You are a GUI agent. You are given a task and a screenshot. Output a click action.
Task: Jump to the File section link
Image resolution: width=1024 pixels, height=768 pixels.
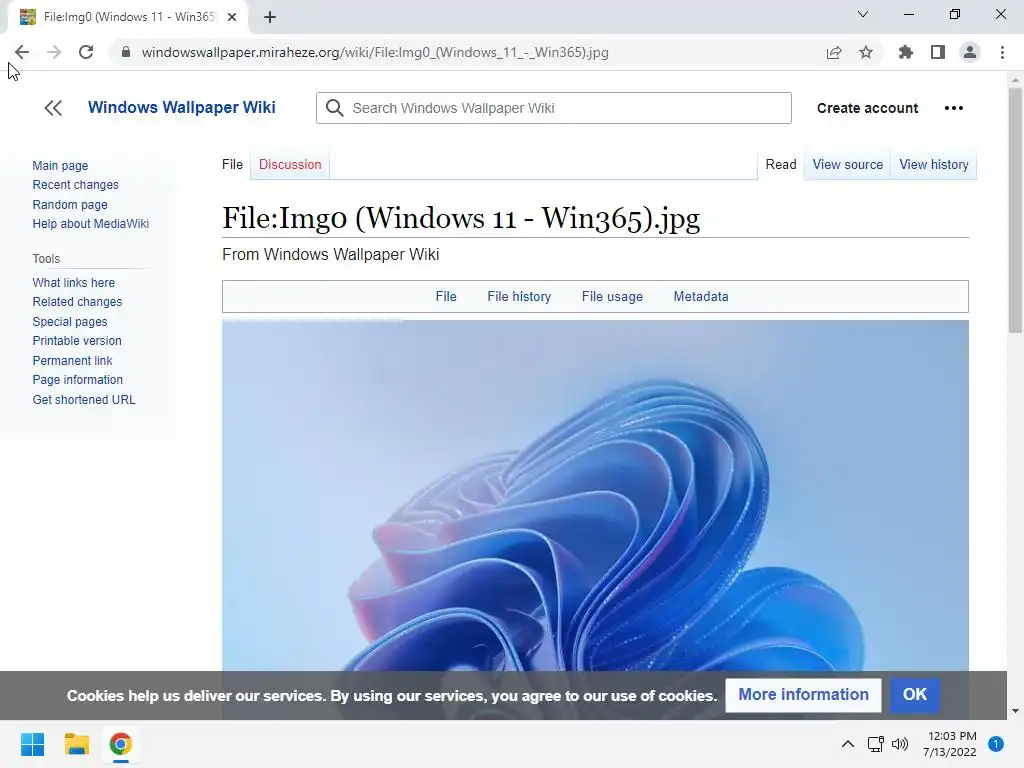point(446,296)
